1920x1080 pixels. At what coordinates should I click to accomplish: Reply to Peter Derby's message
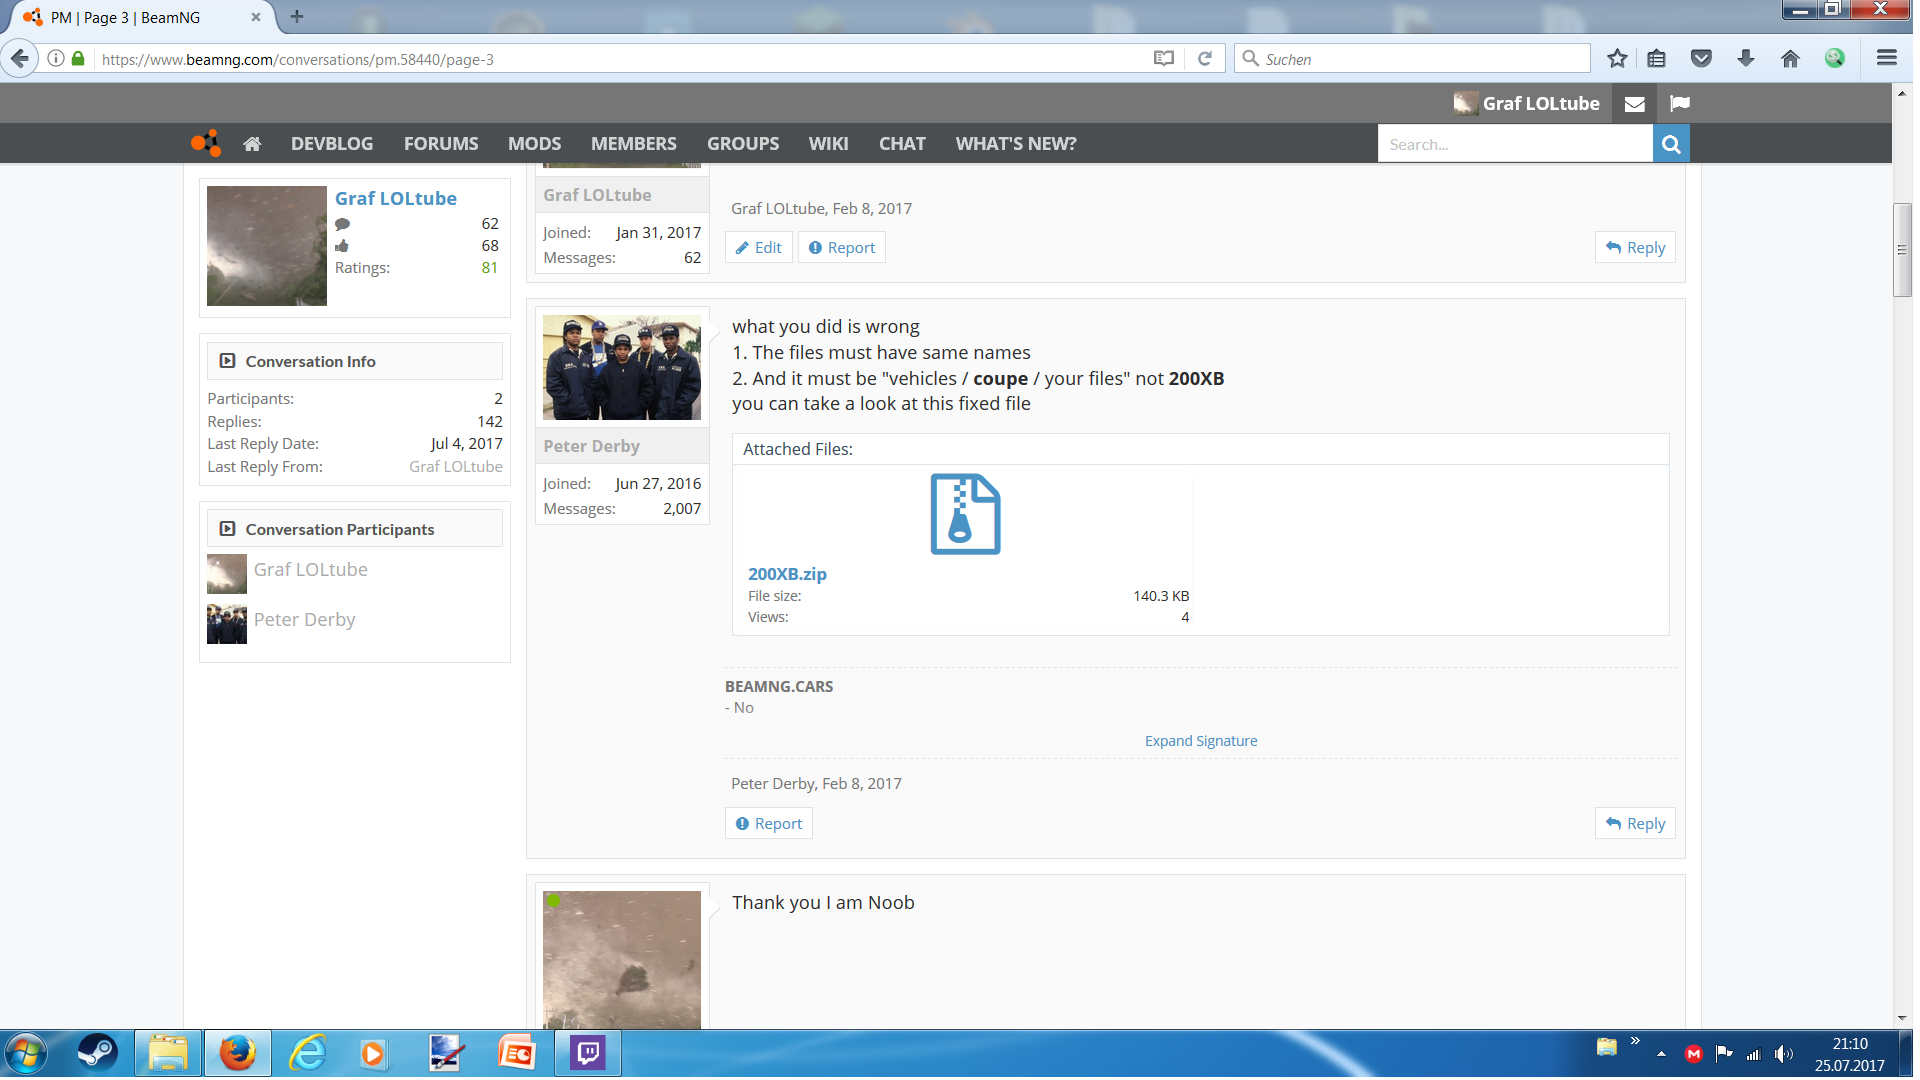pos(1635,824)
